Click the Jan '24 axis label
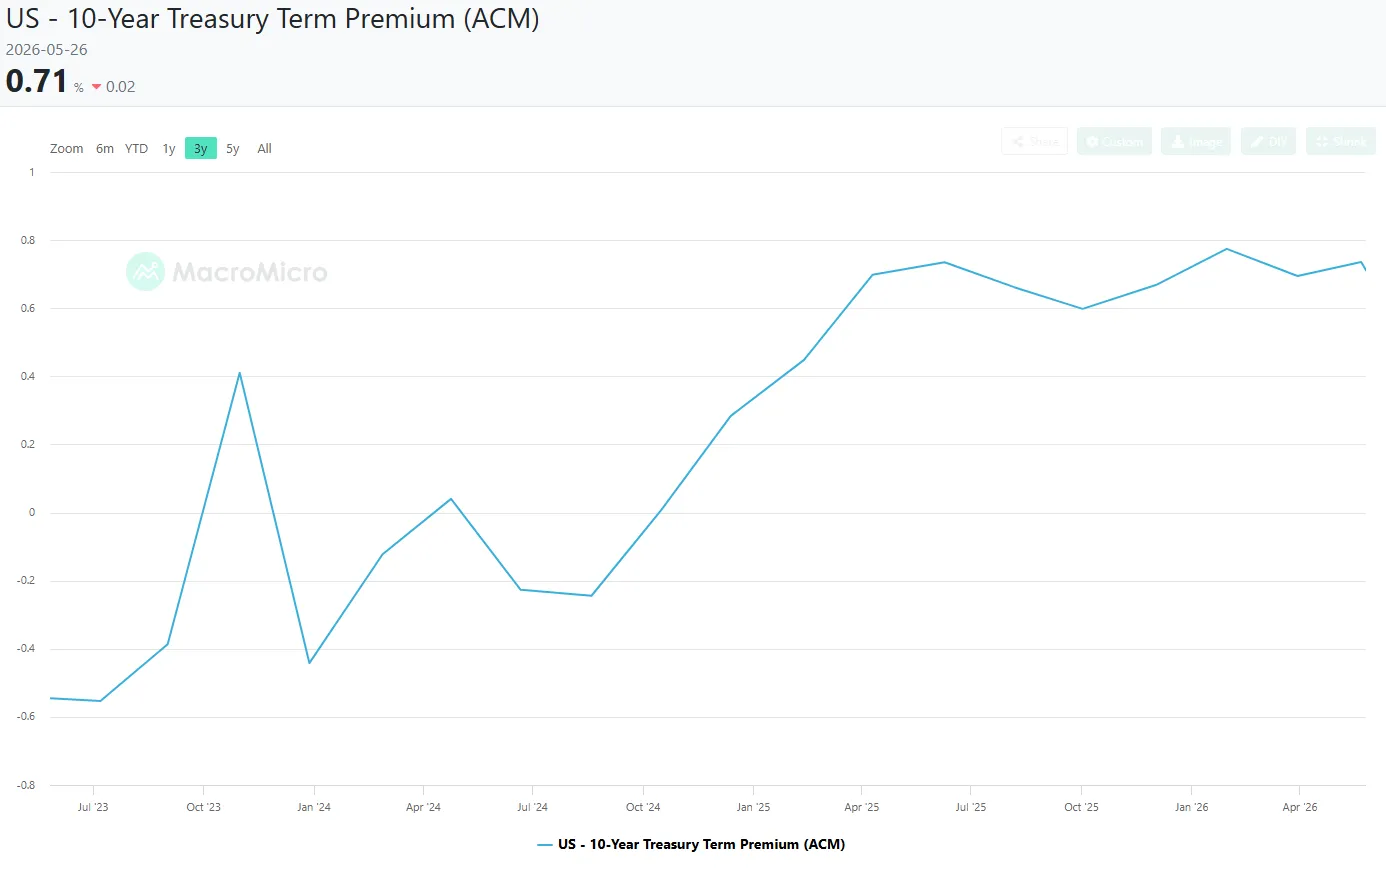The height and width of the screenshot is (878, 1386). tap(314, 807)
